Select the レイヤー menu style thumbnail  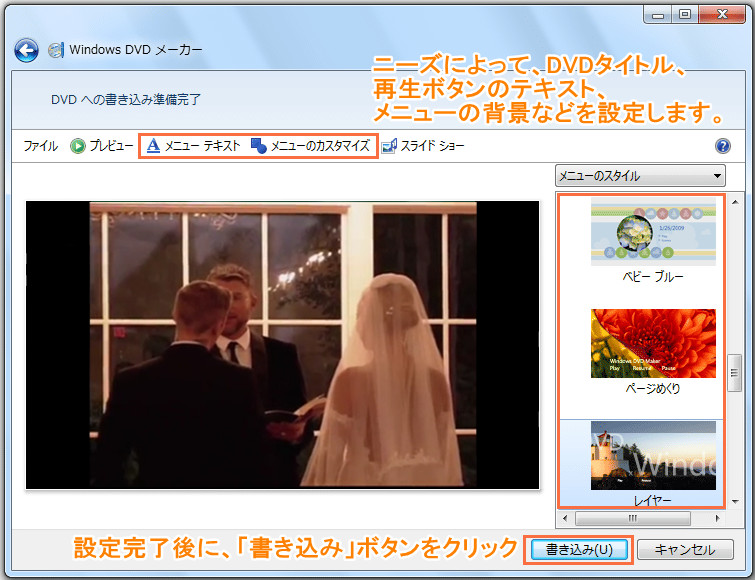pyautogui.click(x=653, y=455)
